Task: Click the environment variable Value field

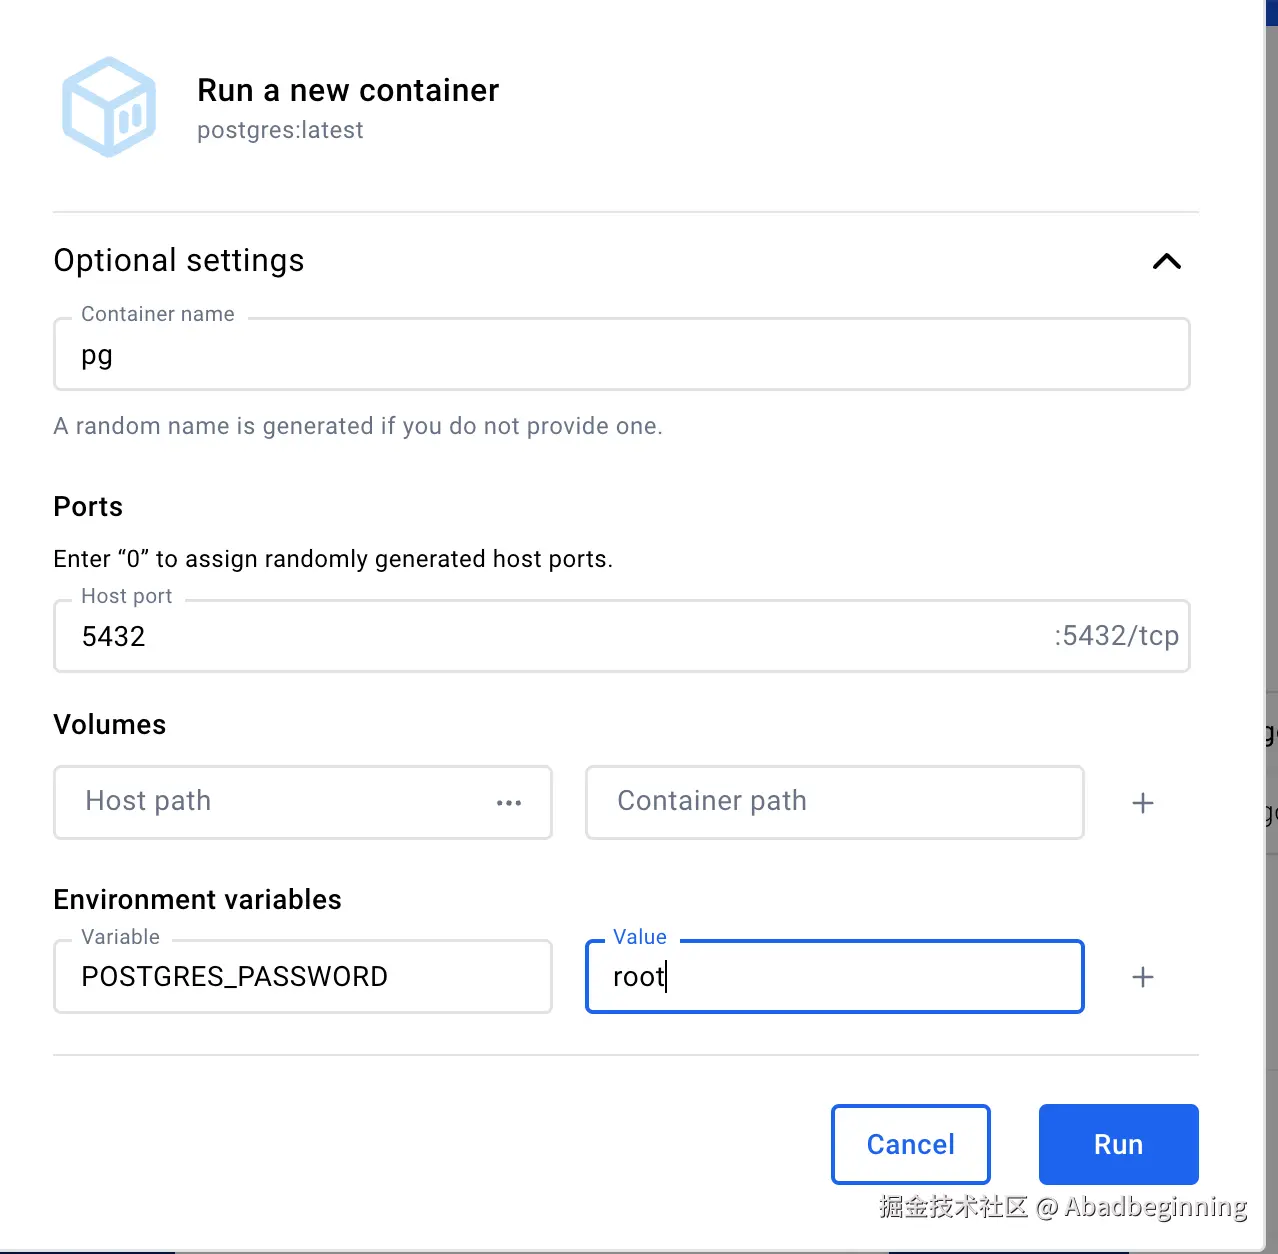Action: 834,977
